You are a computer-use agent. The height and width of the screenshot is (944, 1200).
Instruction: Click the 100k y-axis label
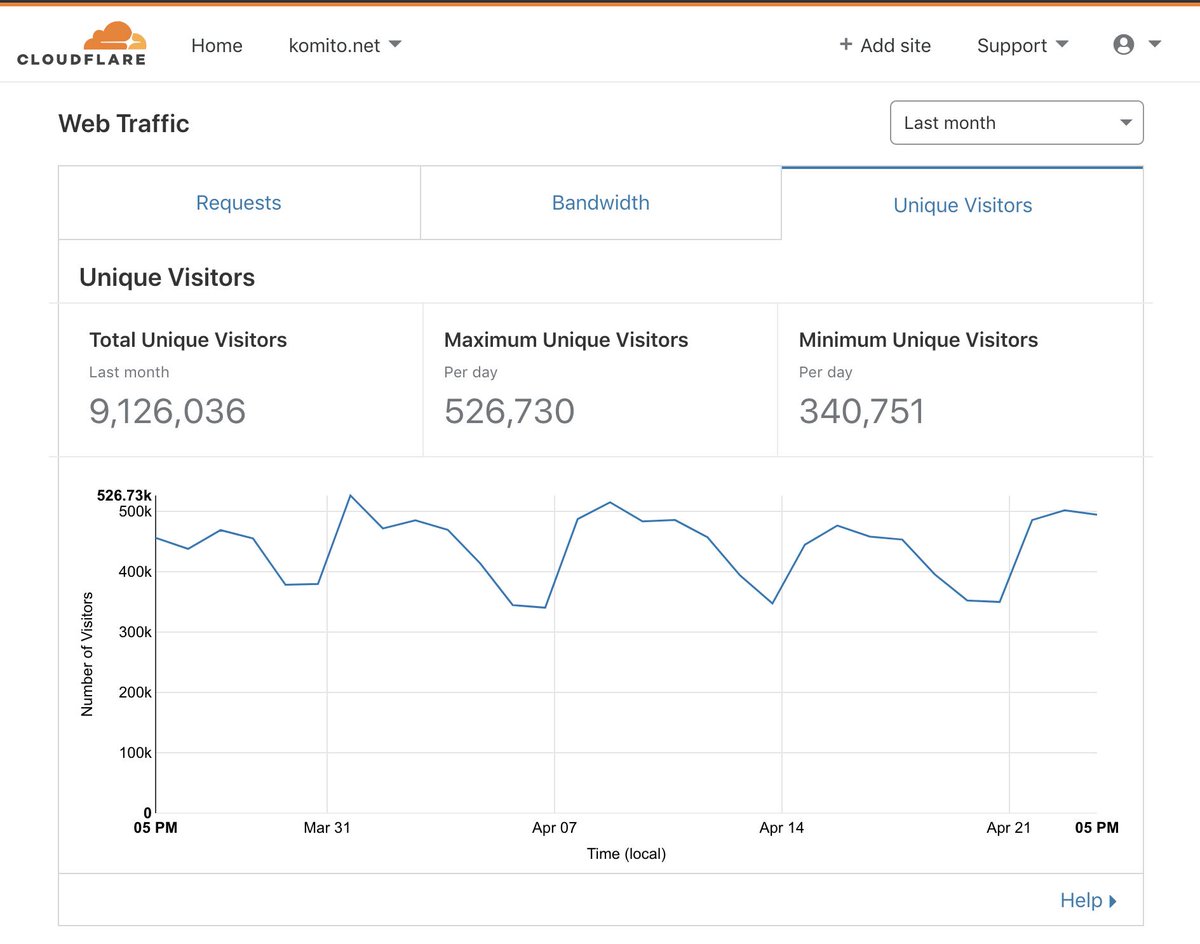tap(135, 753)
